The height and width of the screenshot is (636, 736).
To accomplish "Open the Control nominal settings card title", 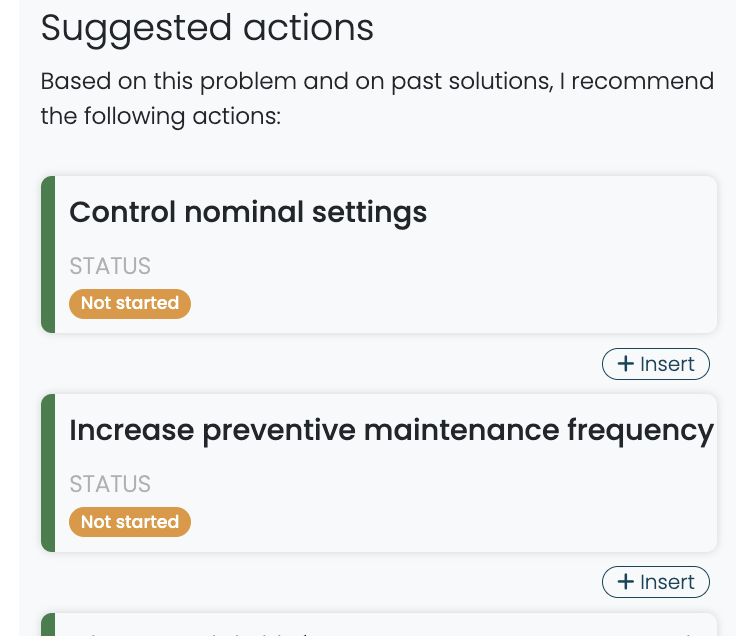I will [248, 212].
